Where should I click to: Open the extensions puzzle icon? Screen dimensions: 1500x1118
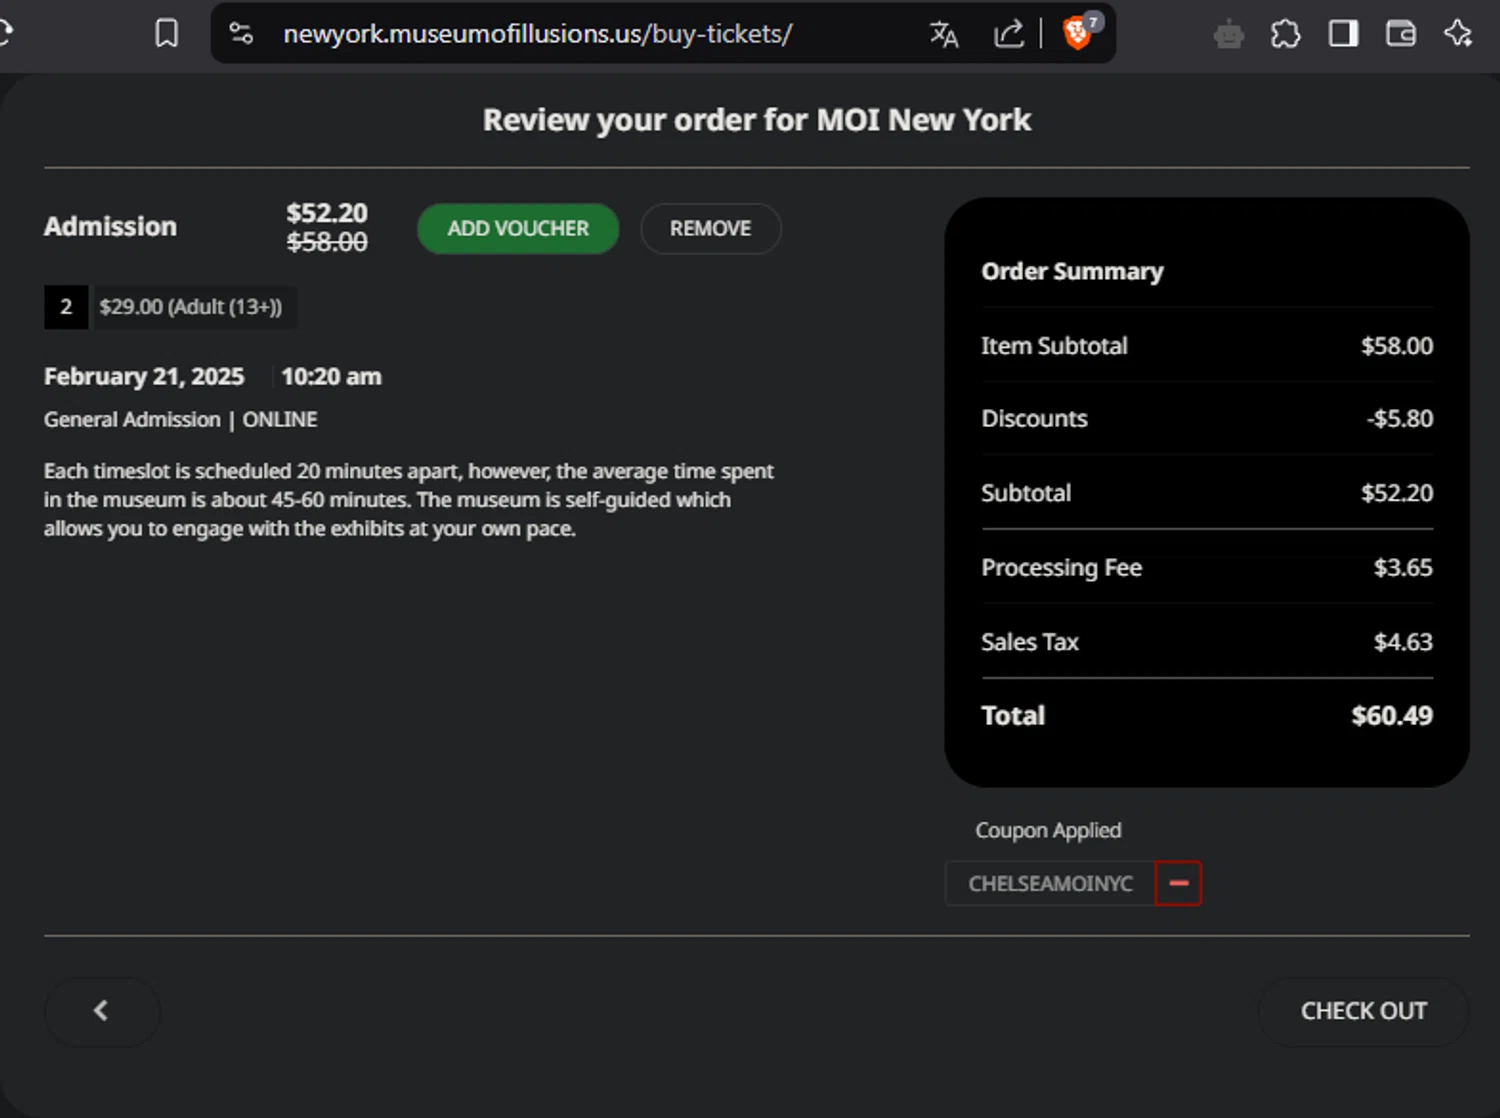(x=1285, y=34)
